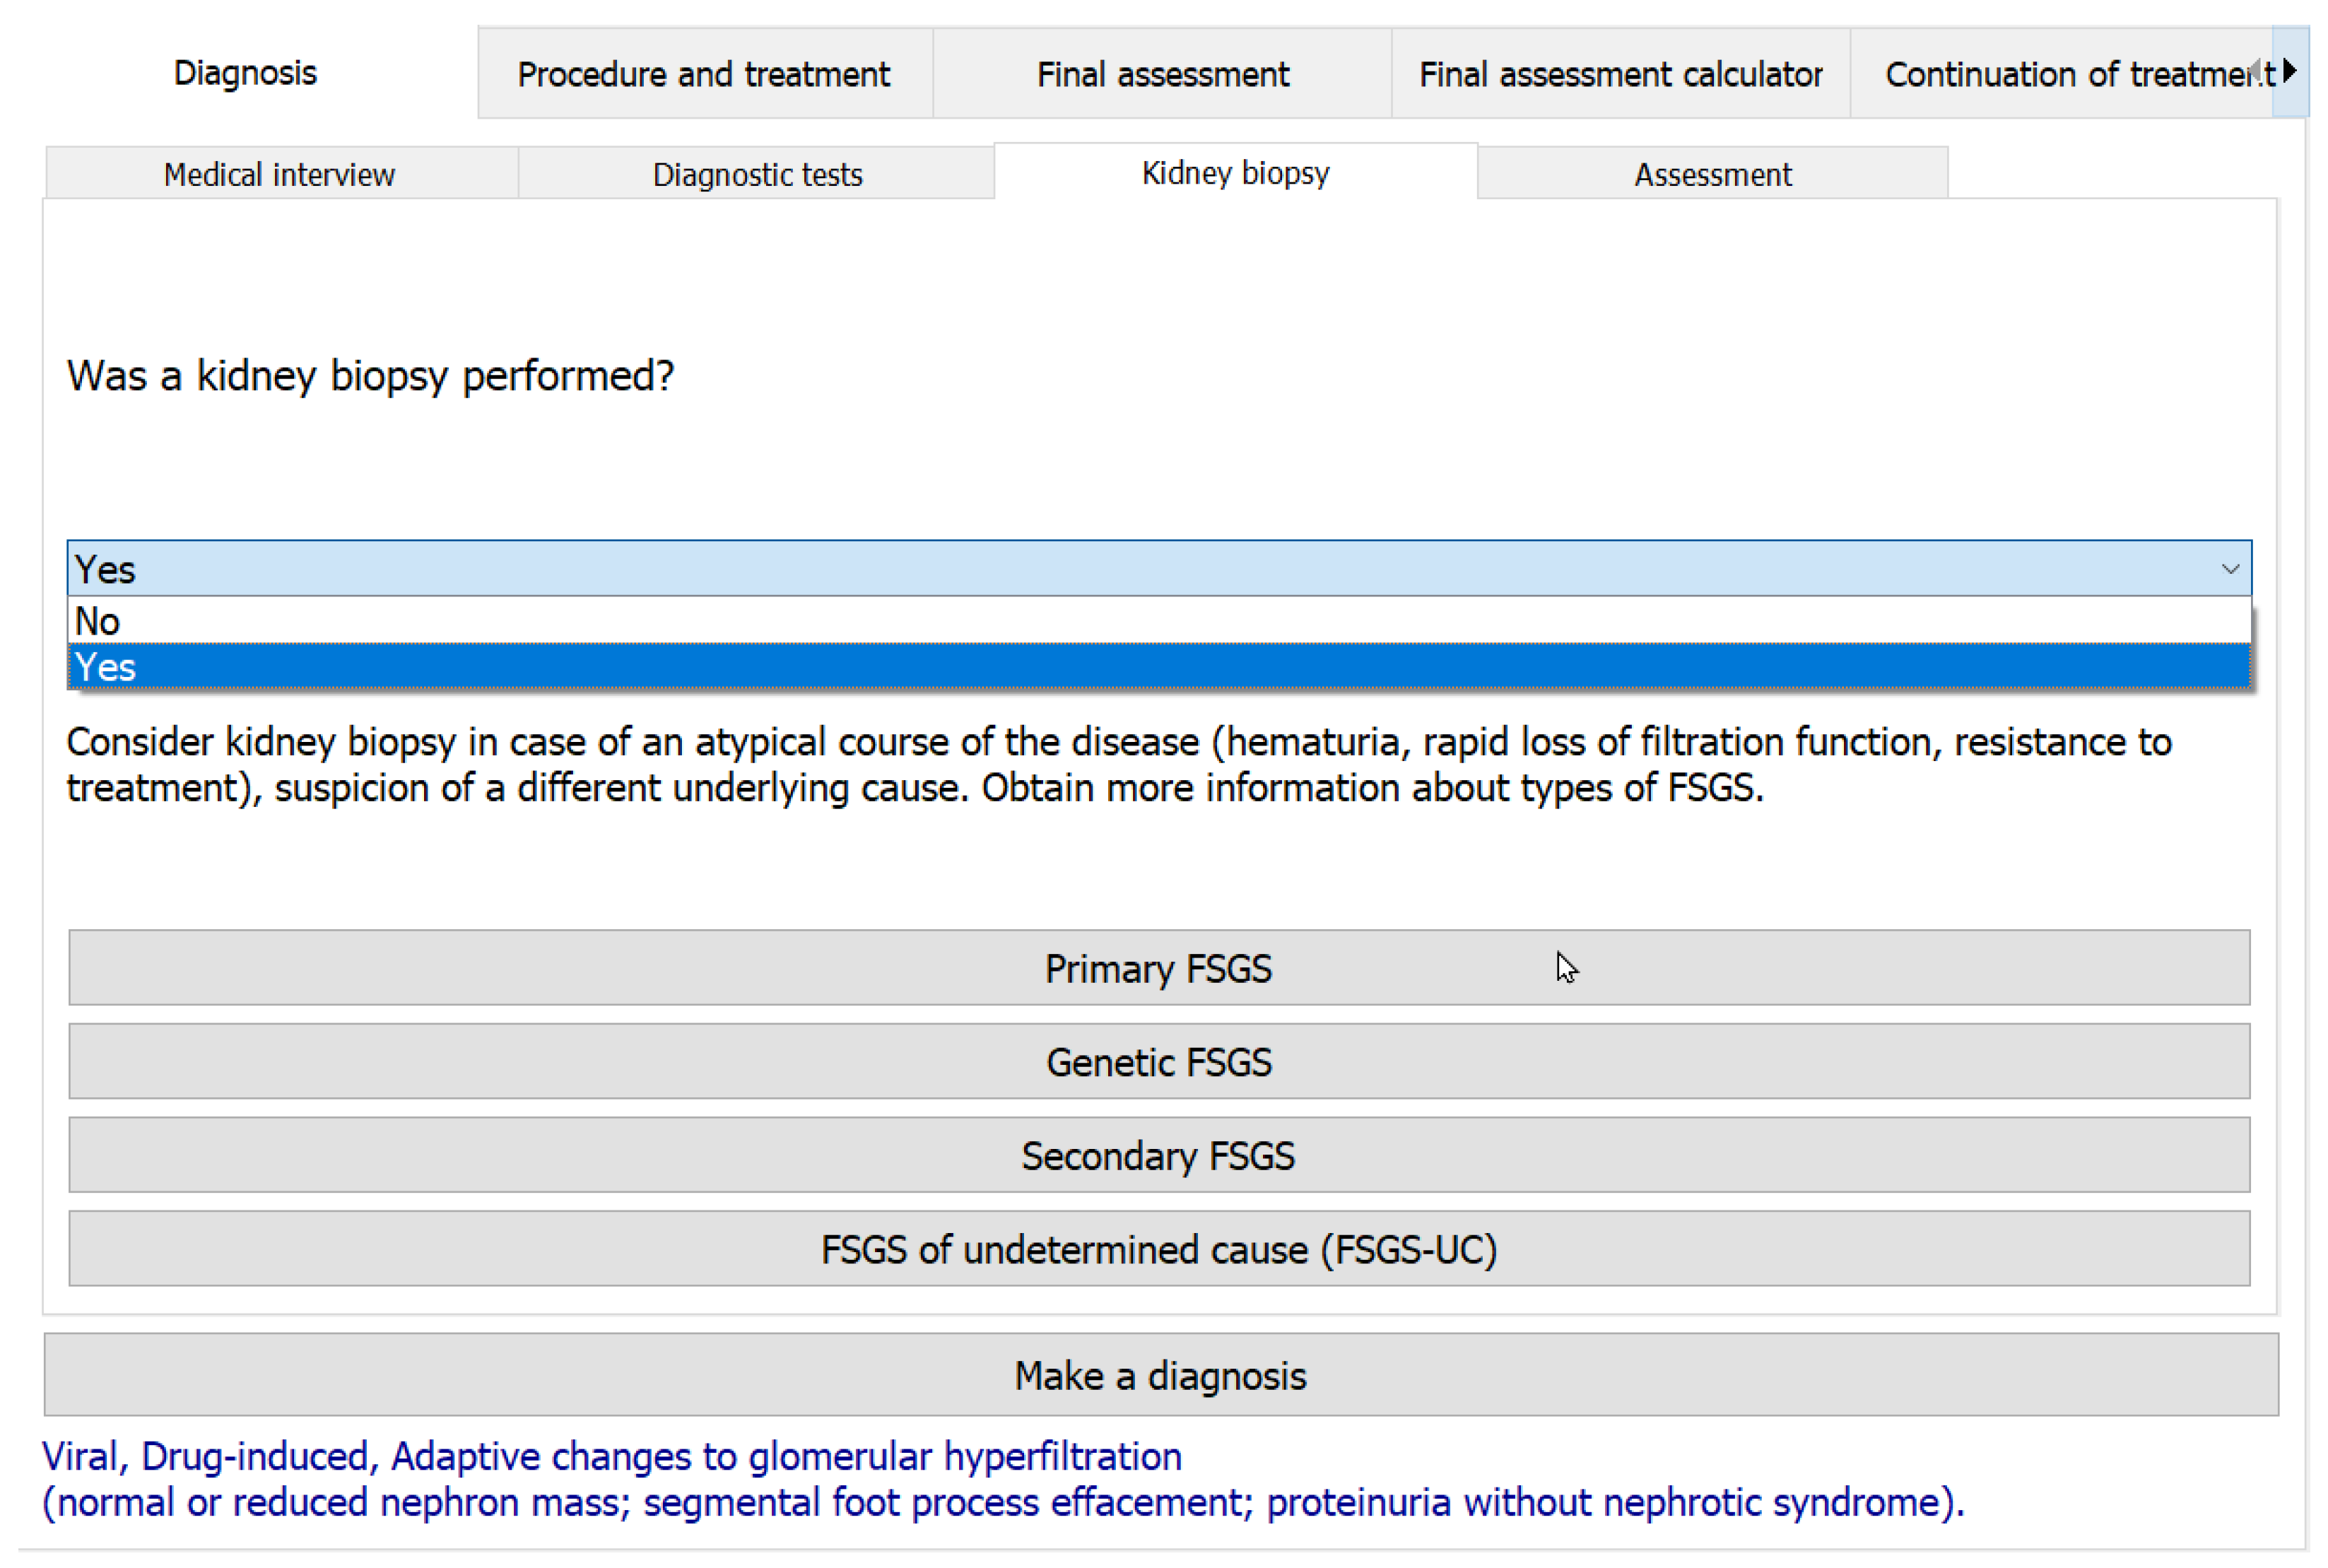
Task: Choose 'No' from dropdown list
Action: click(1158, 621)
